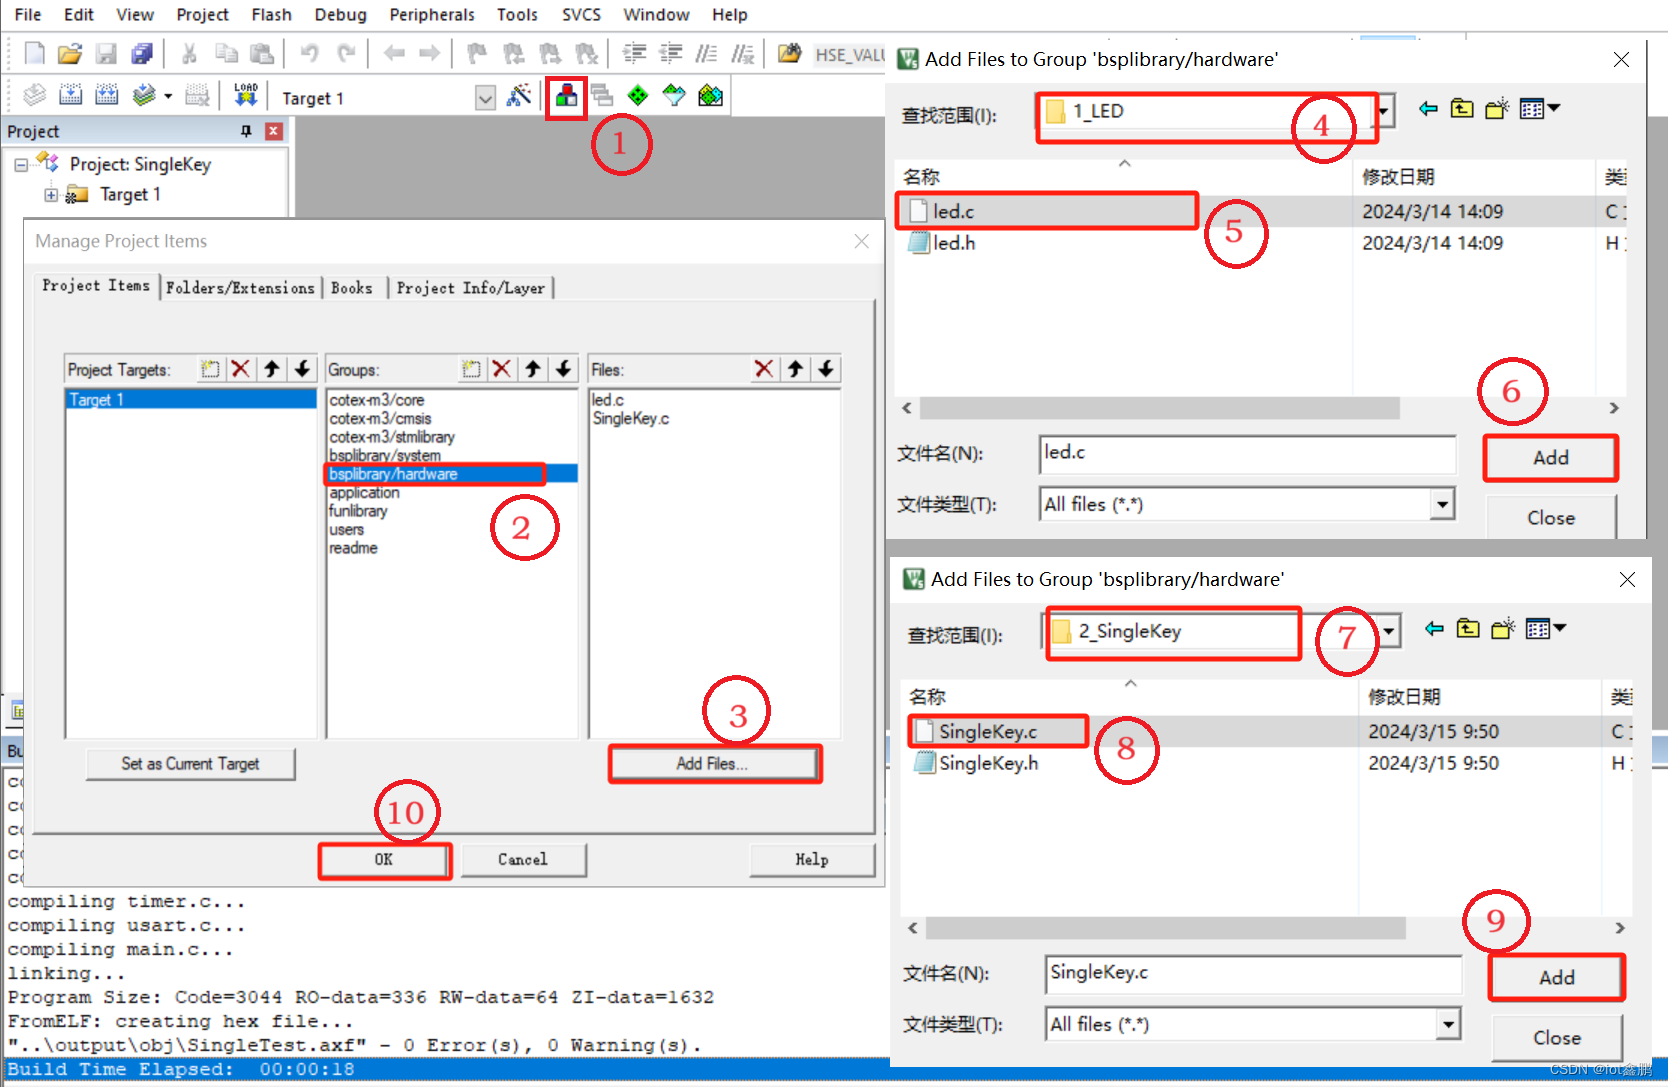Click the Redo arrow icon
The height and width of the screenshot is (1087, 1668).
346,54
